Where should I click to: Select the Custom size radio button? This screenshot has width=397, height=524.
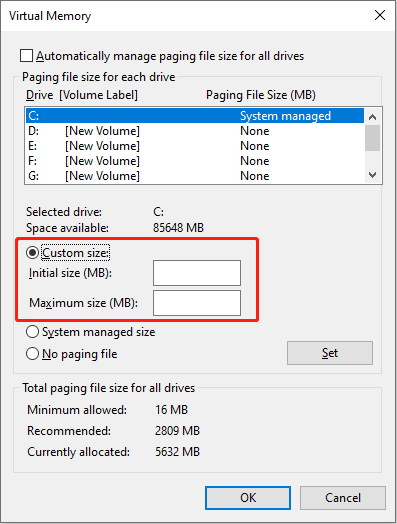(x=32, y=253)
